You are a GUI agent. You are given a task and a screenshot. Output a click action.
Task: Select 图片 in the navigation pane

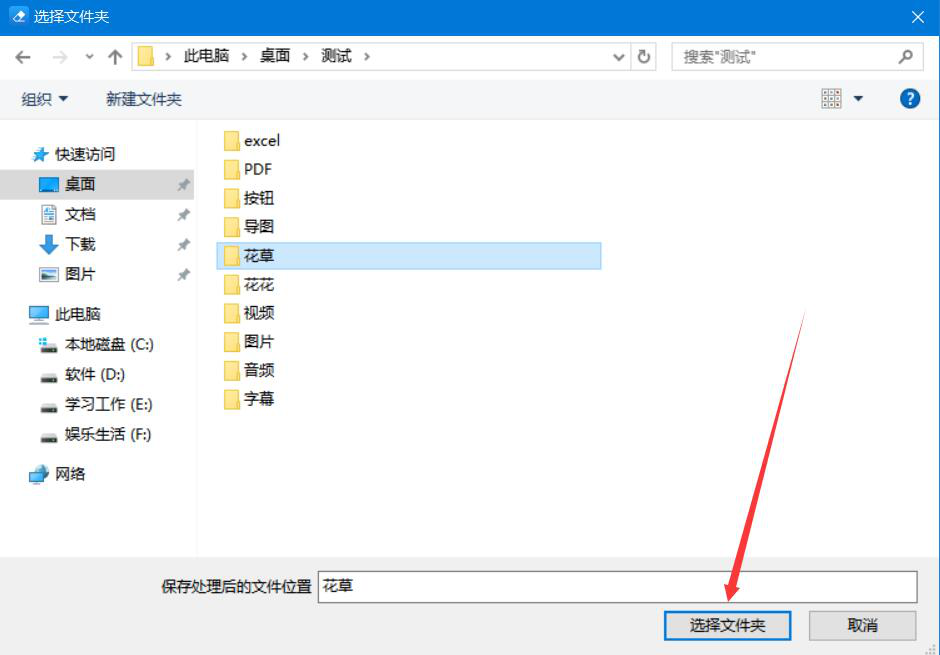point(80,274)
